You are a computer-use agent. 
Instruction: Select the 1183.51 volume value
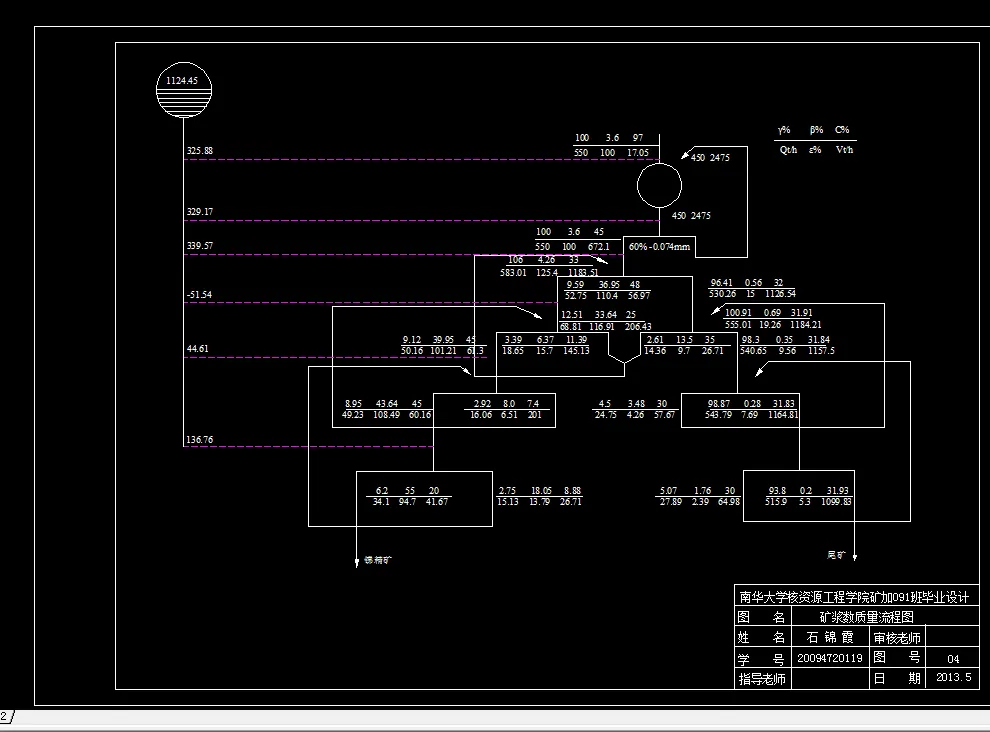tap(583, 273)
